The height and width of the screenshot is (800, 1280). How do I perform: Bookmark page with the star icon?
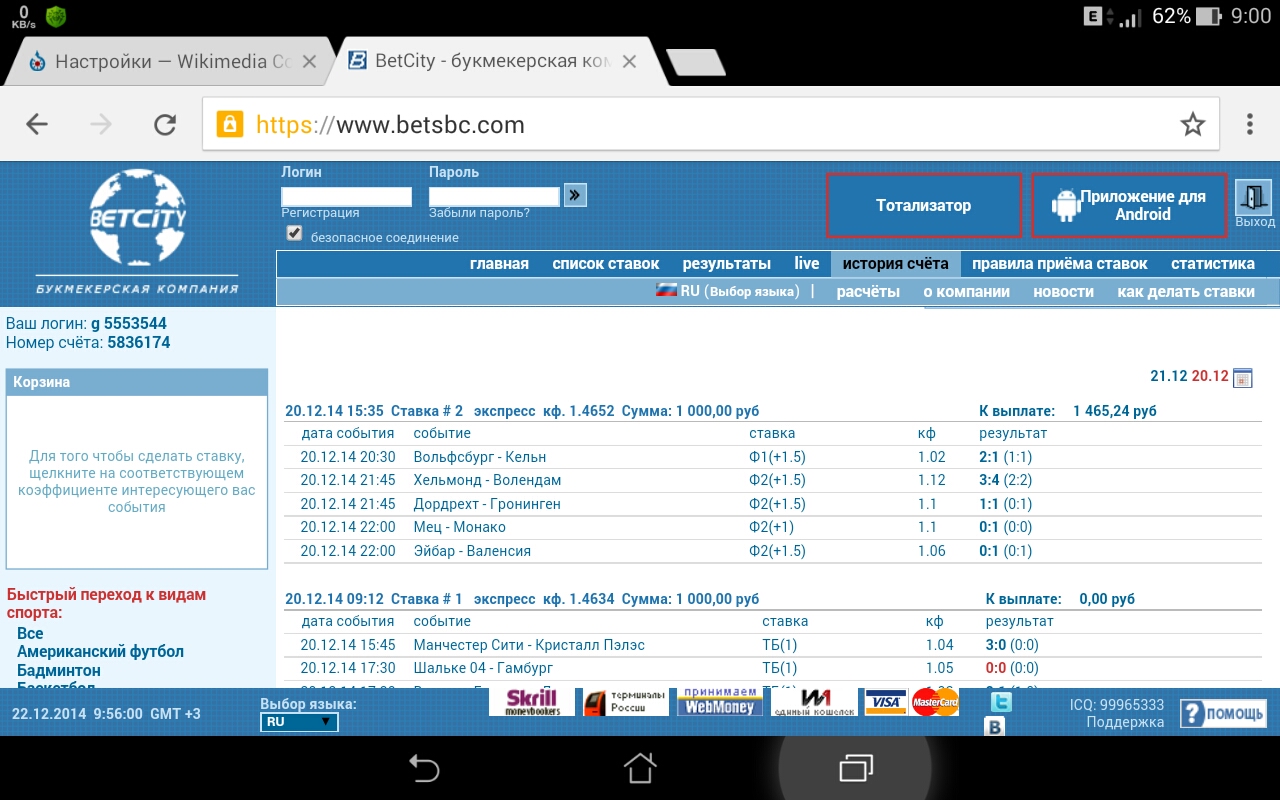click(x=1192, y=124)
